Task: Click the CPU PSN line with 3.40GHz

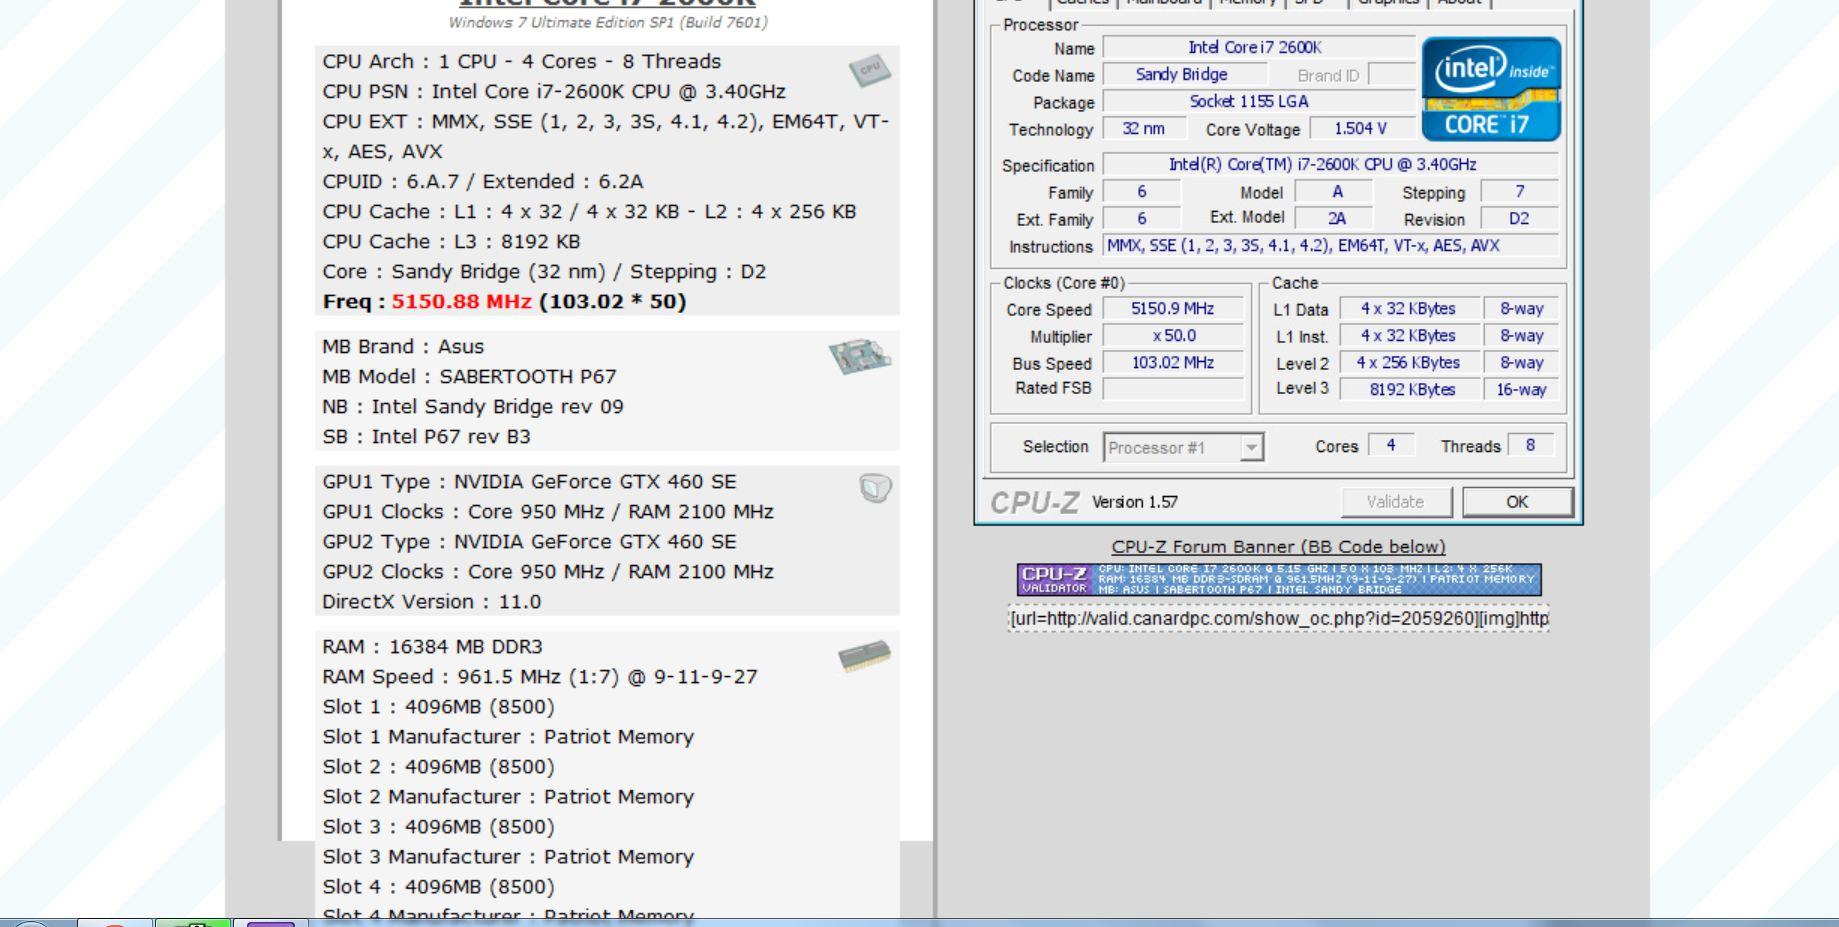Action: point(554,92)
